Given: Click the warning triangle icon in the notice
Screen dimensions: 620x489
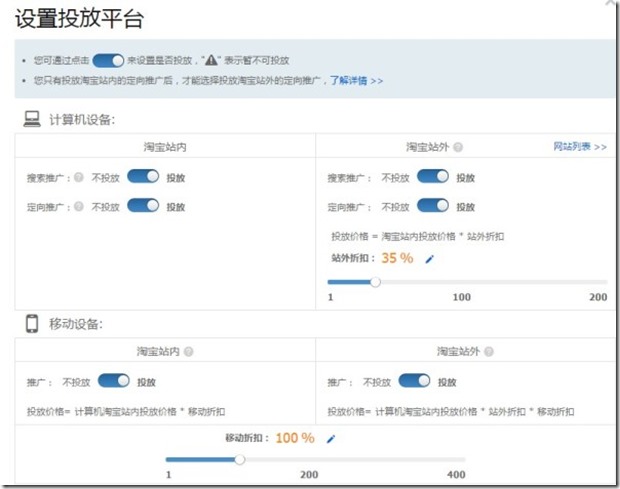Looking at the screenshot, I should (x=213, y=60).
